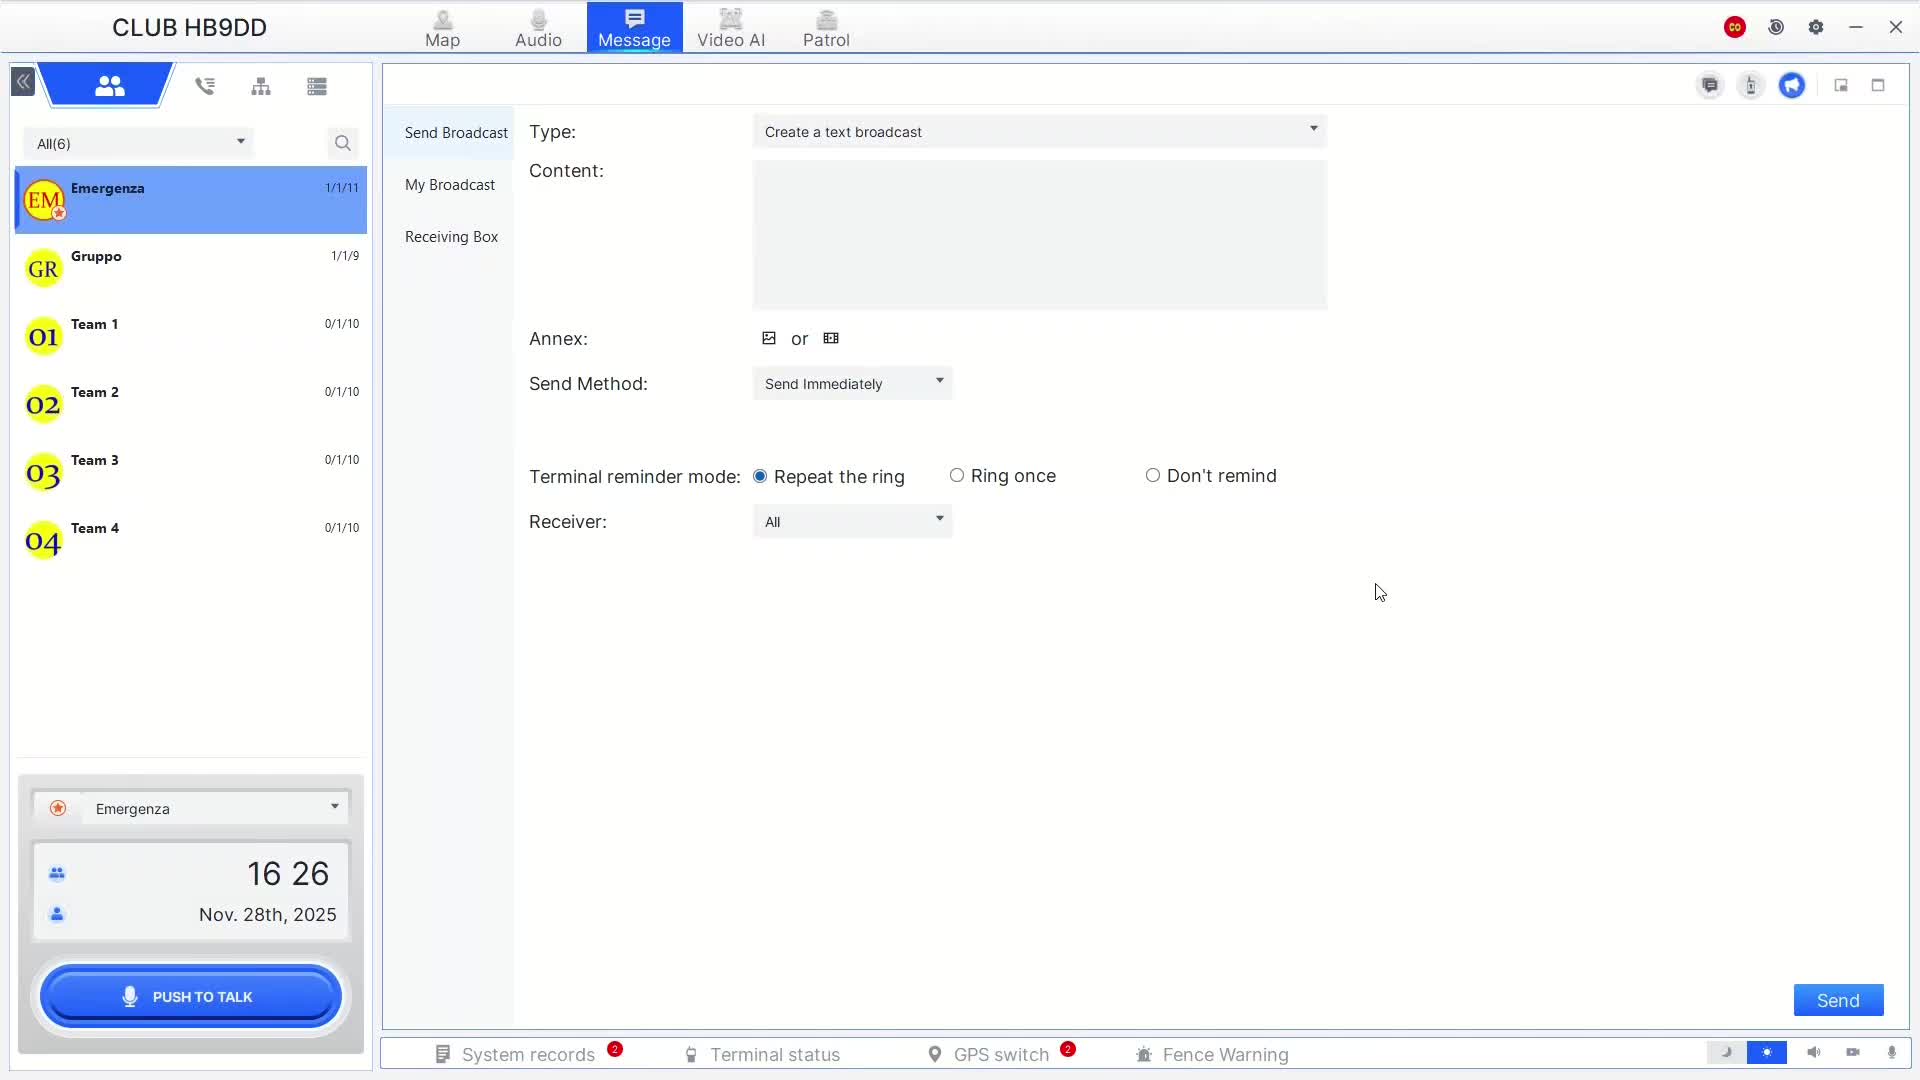Screen dimensions: 1920x1080
Task: Open the GPS switch panel
Action: (1001, 1054)
